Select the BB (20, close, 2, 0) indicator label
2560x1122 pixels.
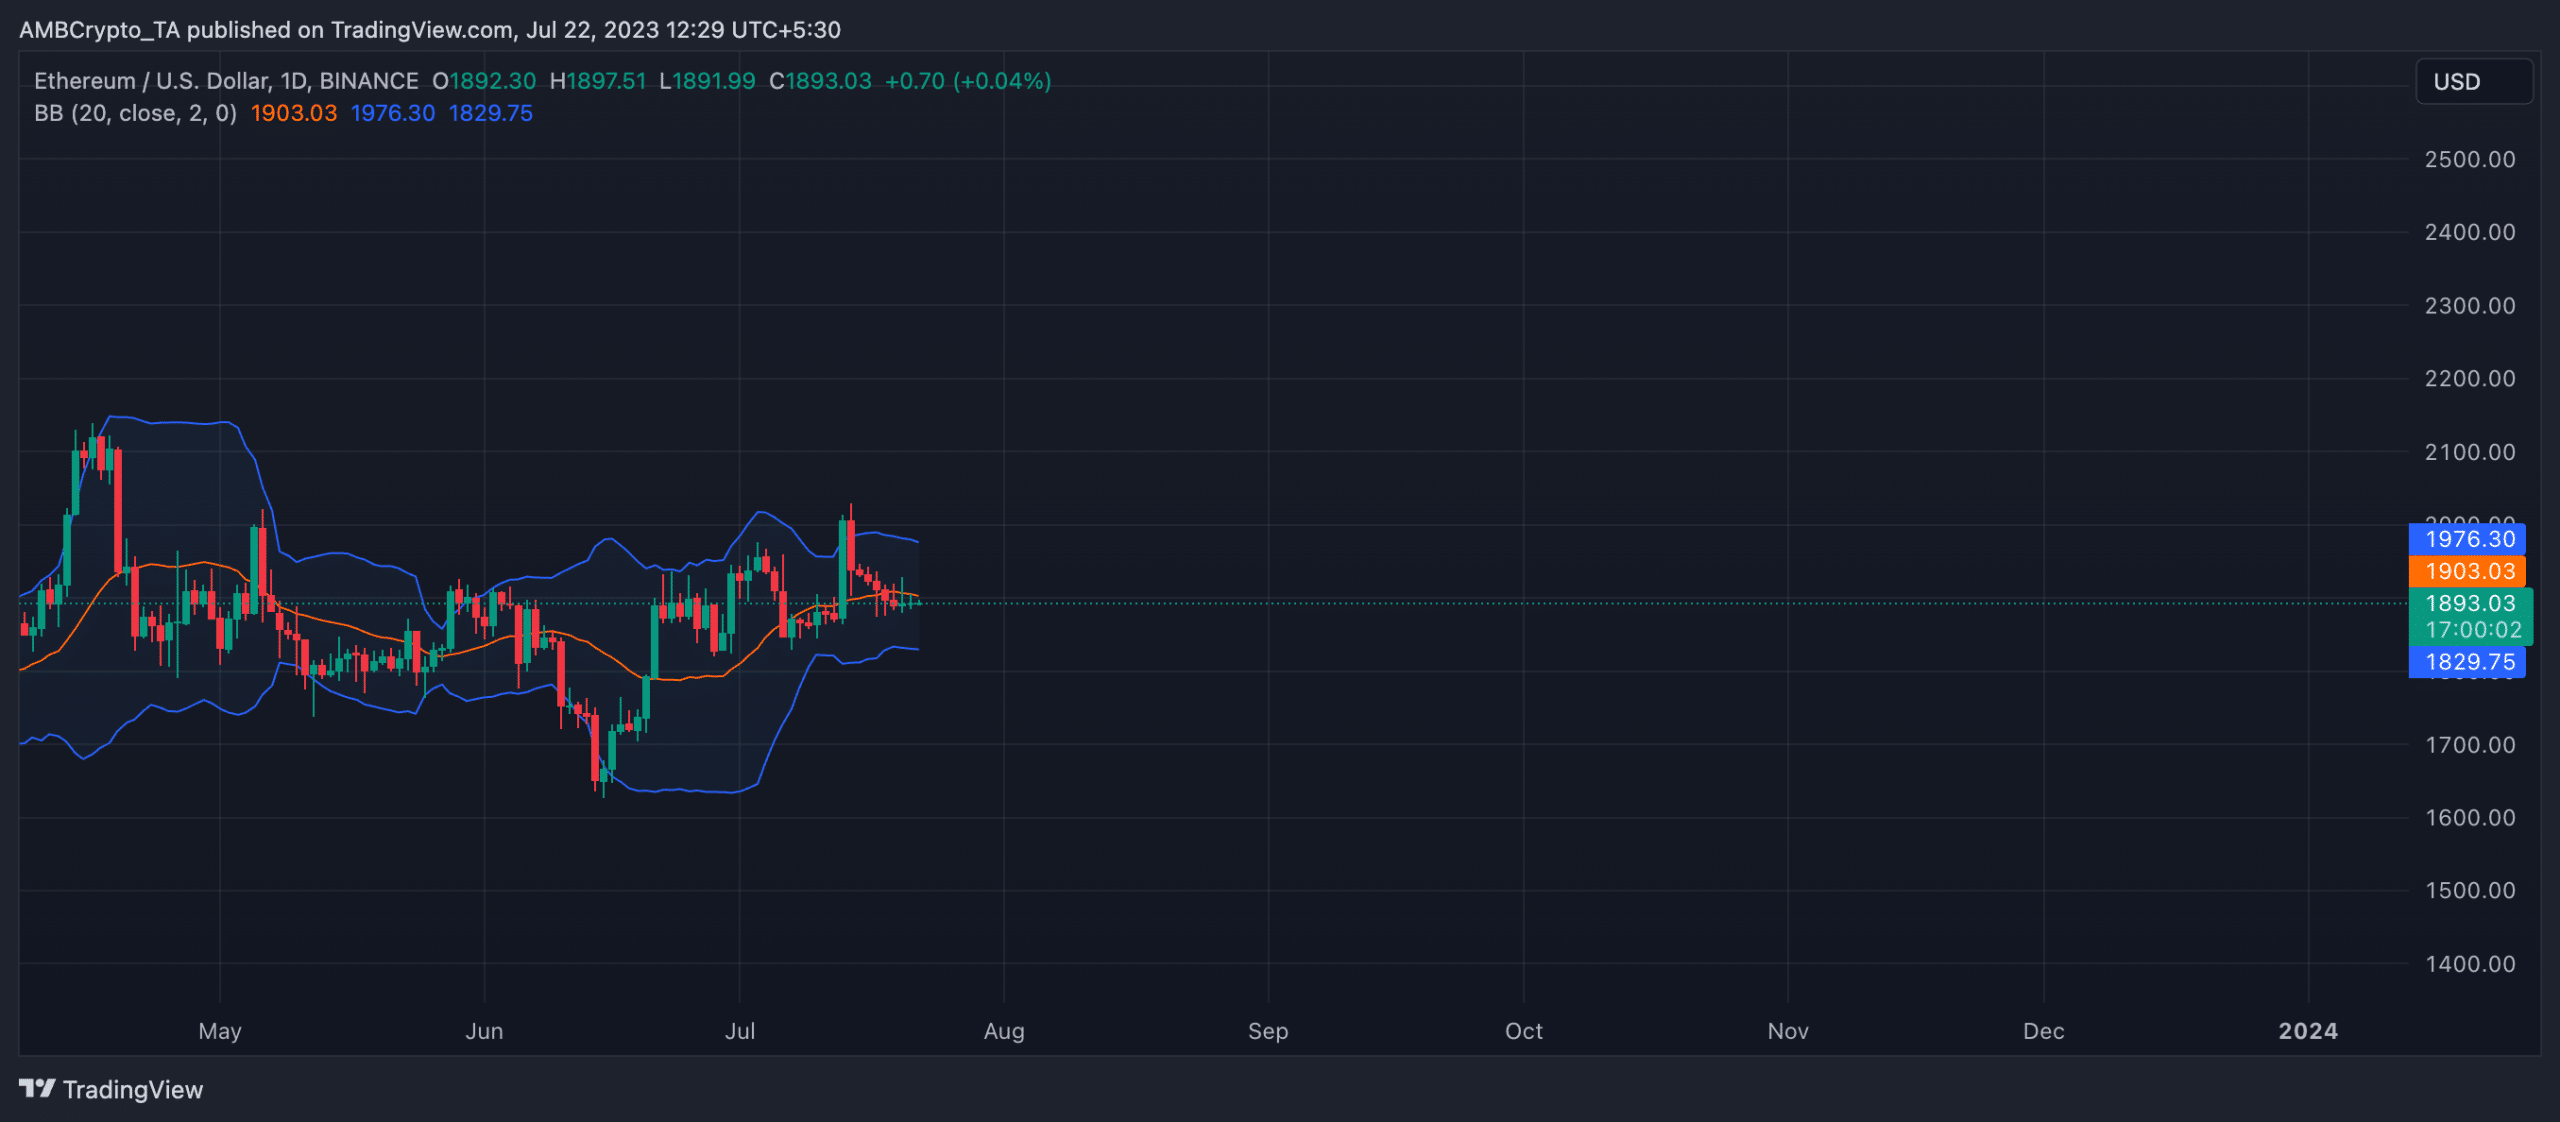pos(135,113)
